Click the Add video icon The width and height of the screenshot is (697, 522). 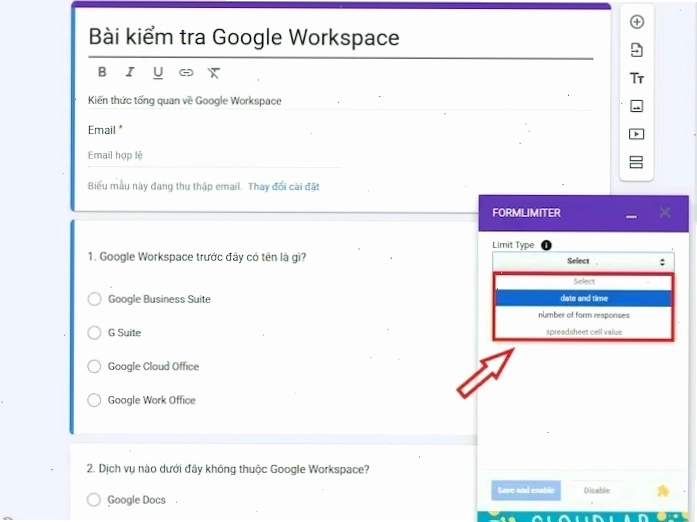tap(637, 134)
